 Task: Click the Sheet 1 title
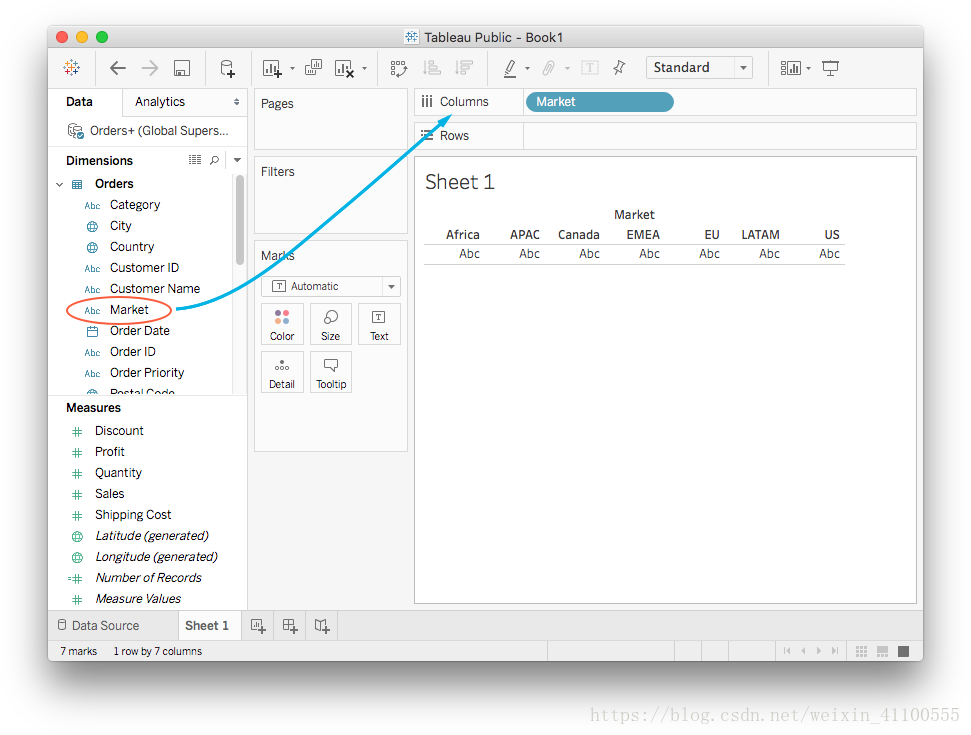[459, 182]
